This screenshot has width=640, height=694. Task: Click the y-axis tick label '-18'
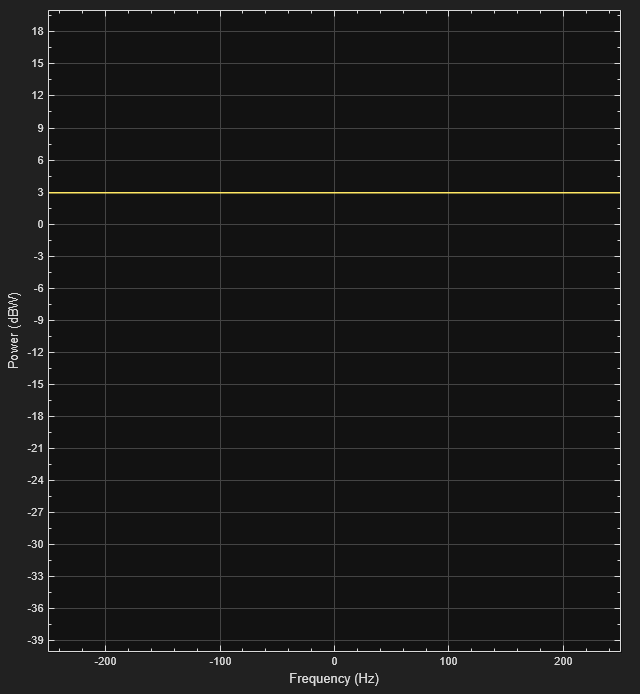click(x=36, y=416)
